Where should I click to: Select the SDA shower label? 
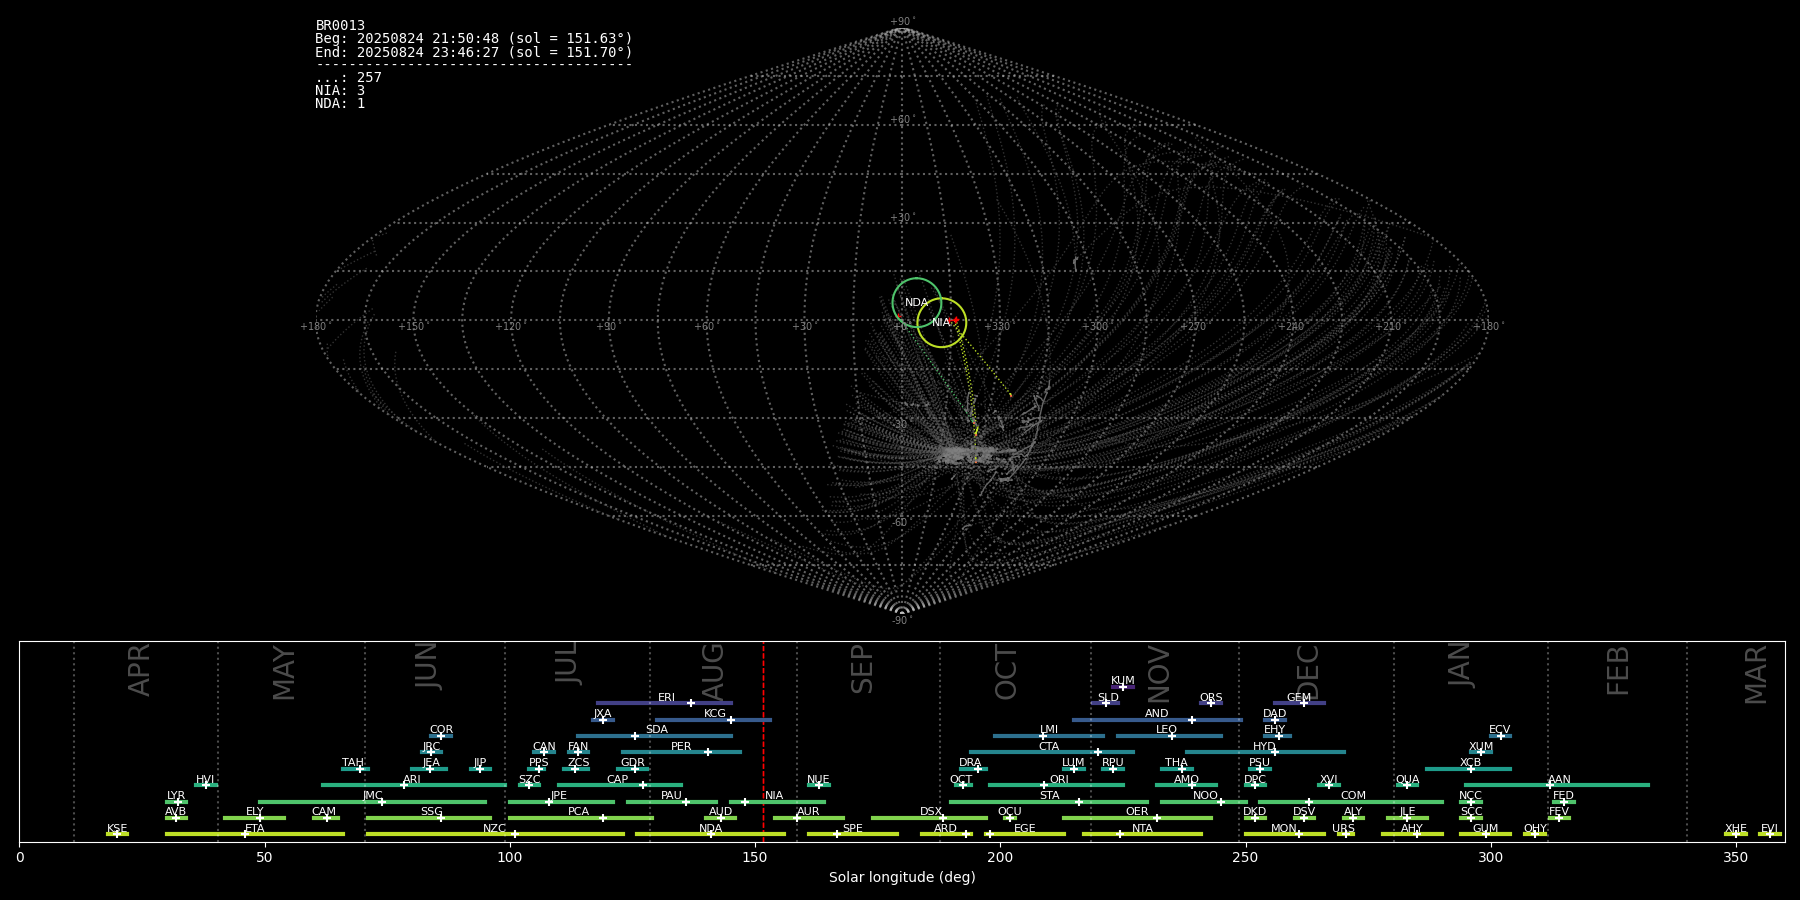[657, 730]
